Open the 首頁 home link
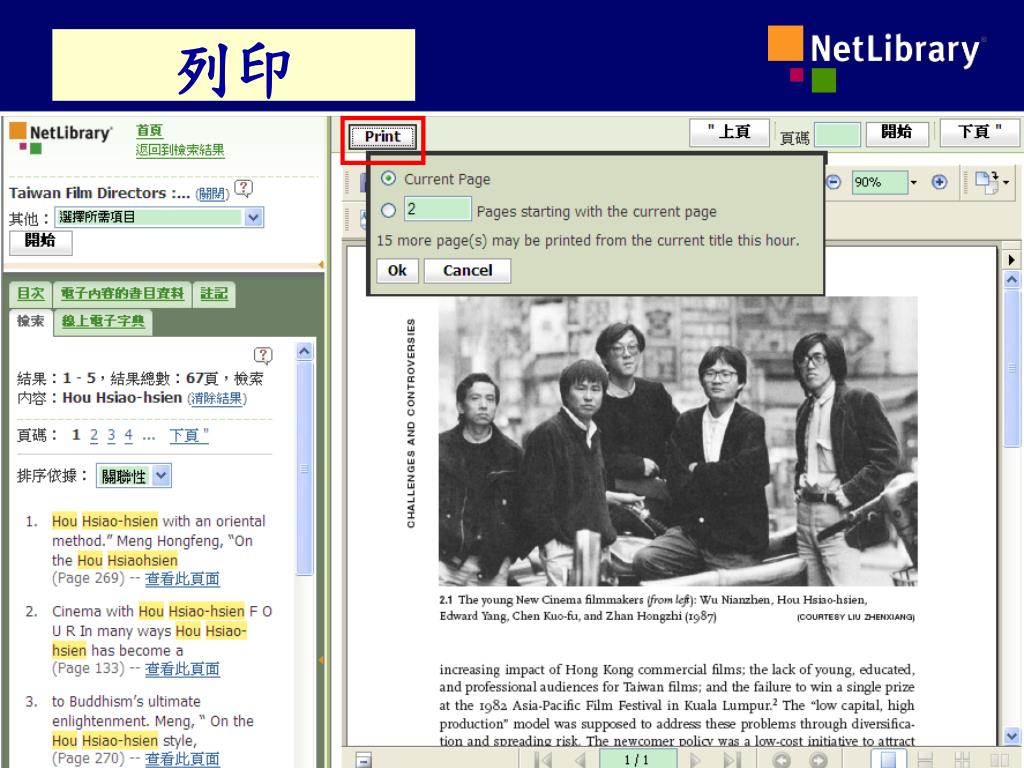 pos(149,131)
